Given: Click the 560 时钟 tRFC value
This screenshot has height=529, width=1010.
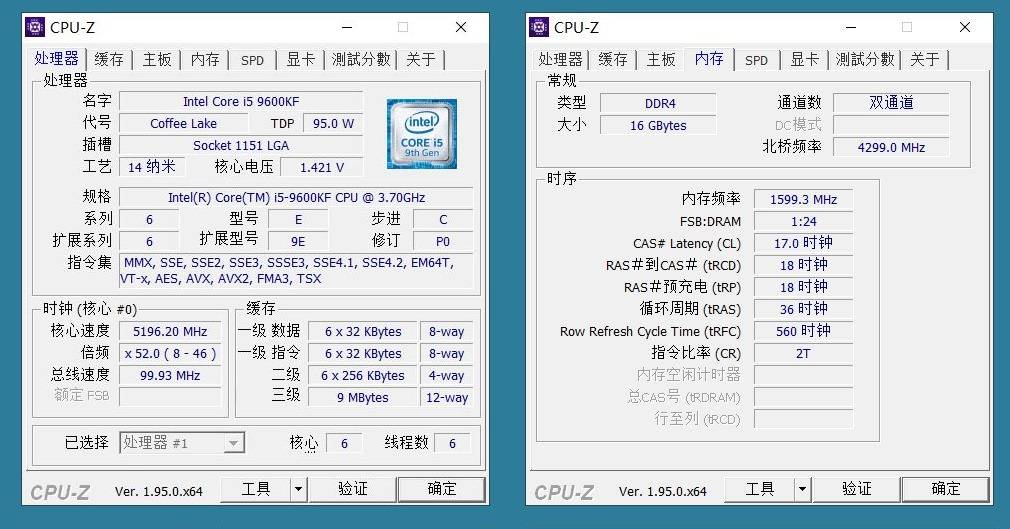Looking at the screenshot, I should (x=803, y=331).
